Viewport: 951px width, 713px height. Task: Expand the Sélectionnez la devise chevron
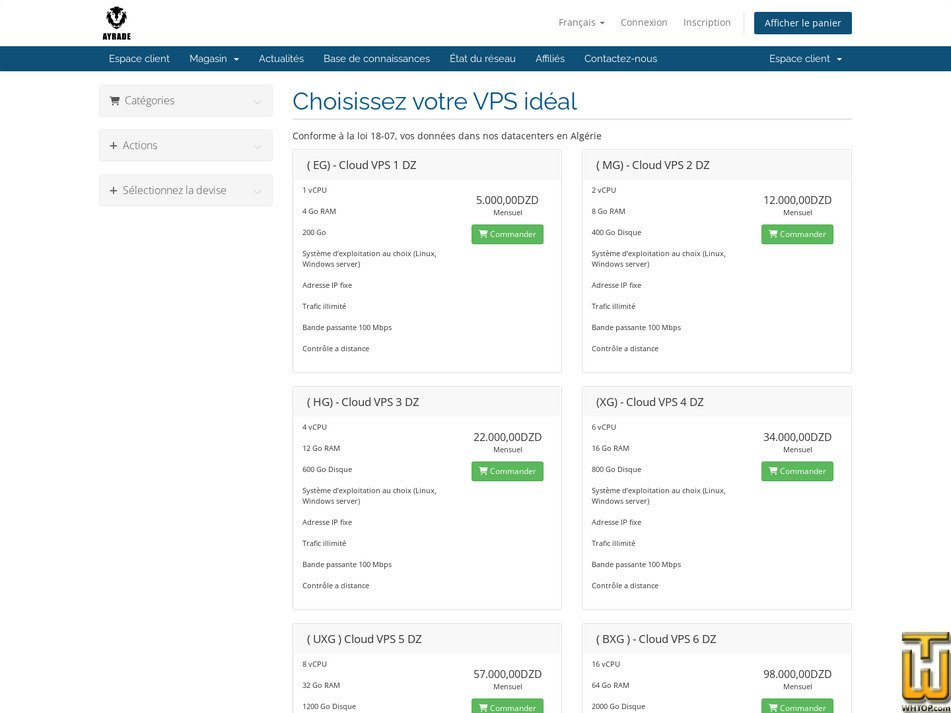(x=258, y=192)
